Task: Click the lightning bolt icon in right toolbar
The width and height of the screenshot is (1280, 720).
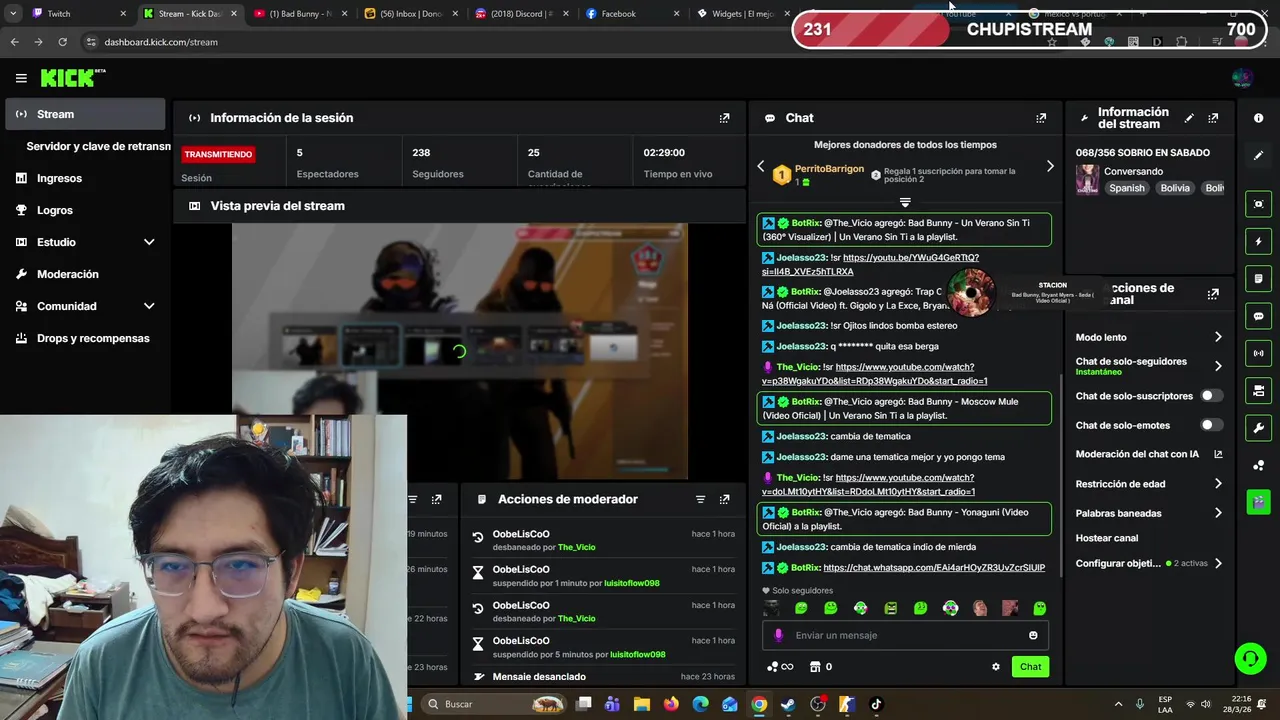Action: [x=1258, y=241]
